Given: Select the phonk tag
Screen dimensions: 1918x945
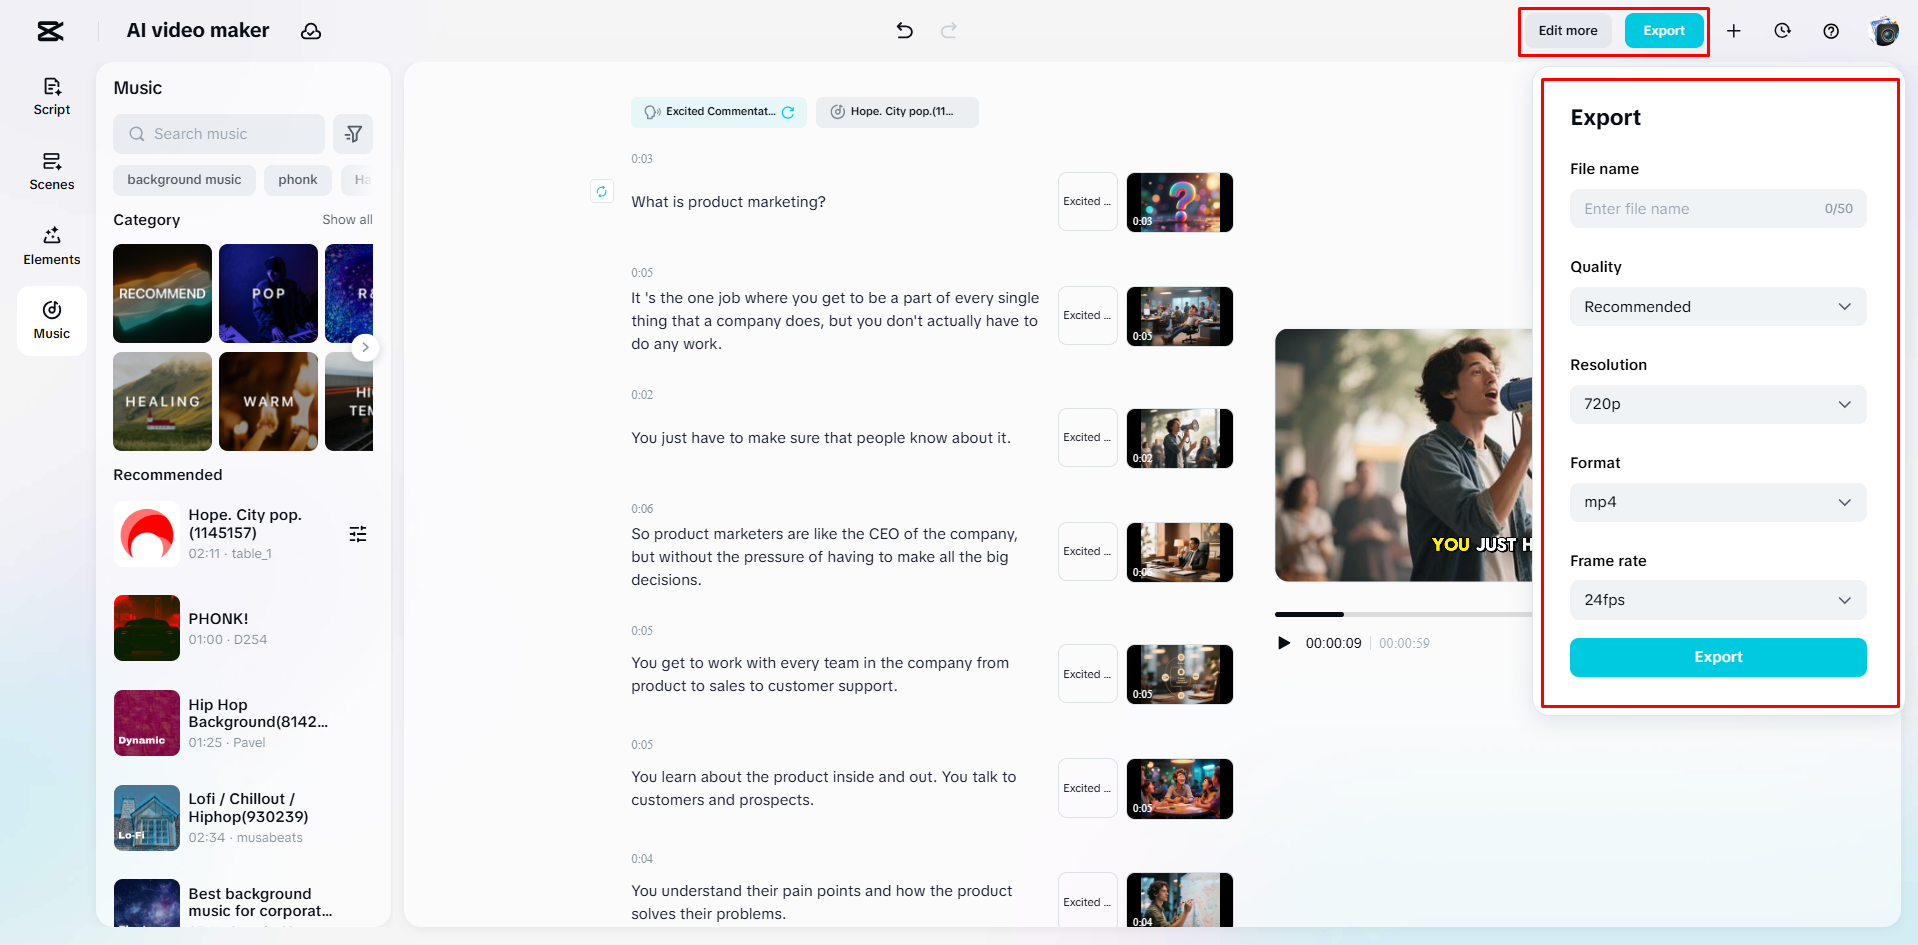Looking at the screenshot, I should 298,180.
